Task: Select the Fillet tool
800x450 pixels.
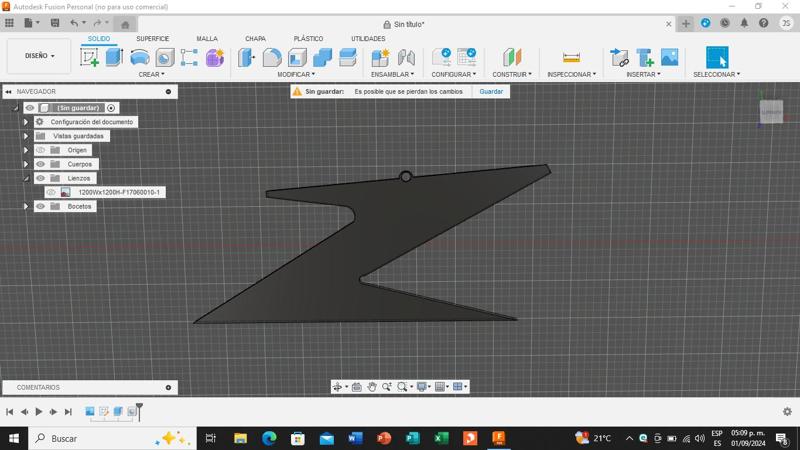Action: pos(272,58)
